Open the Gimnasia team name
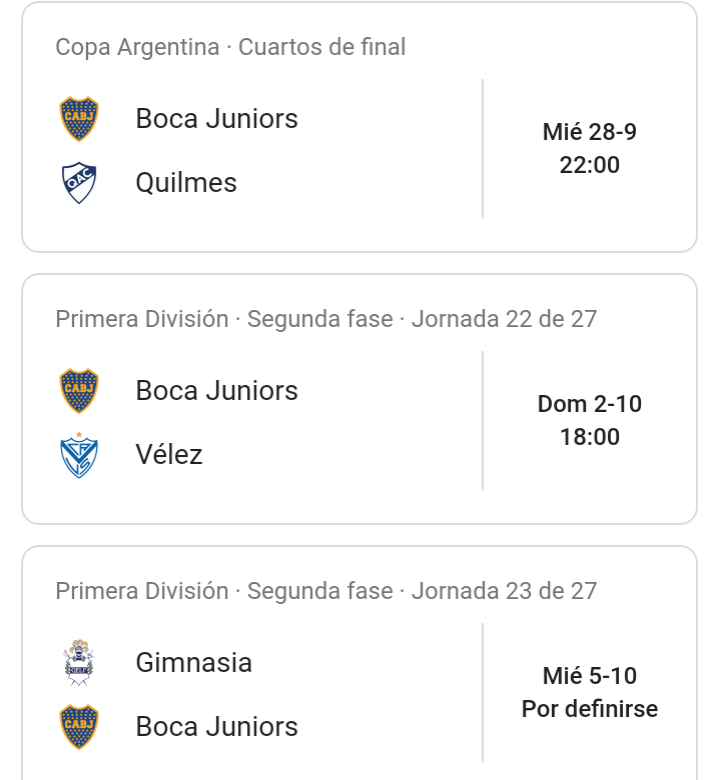This screenshot has height=780, width=719. [x=194, y=663]
